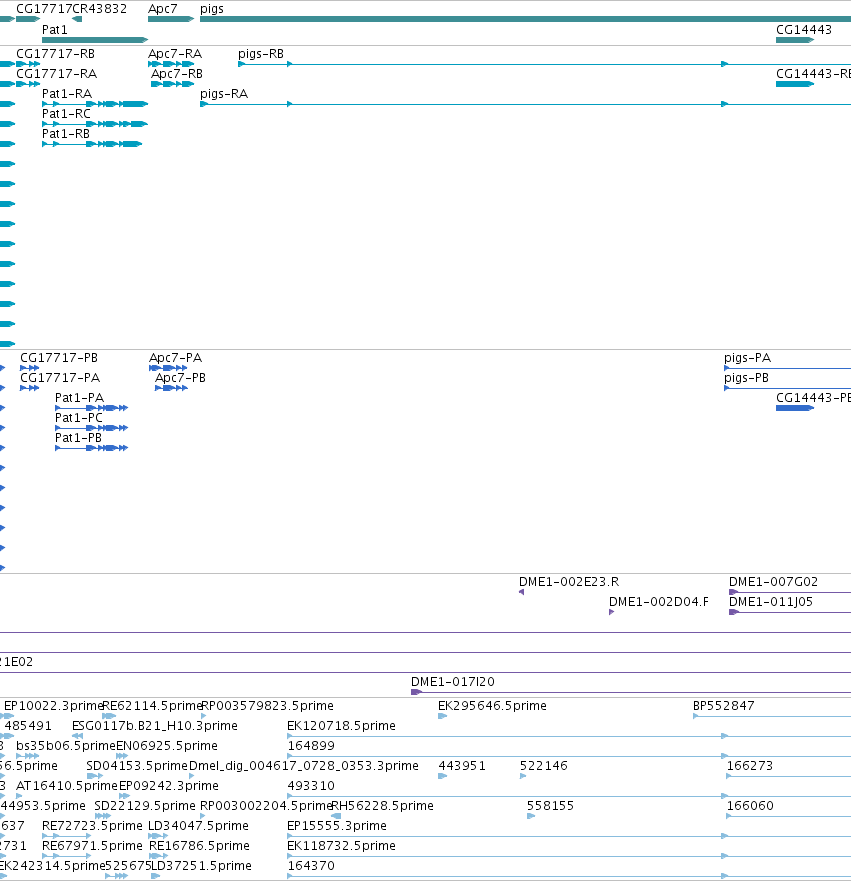This screenshot has height=881, width=851.
Task: Click the CG14443 gene feature
Action: tap(795, 40)
